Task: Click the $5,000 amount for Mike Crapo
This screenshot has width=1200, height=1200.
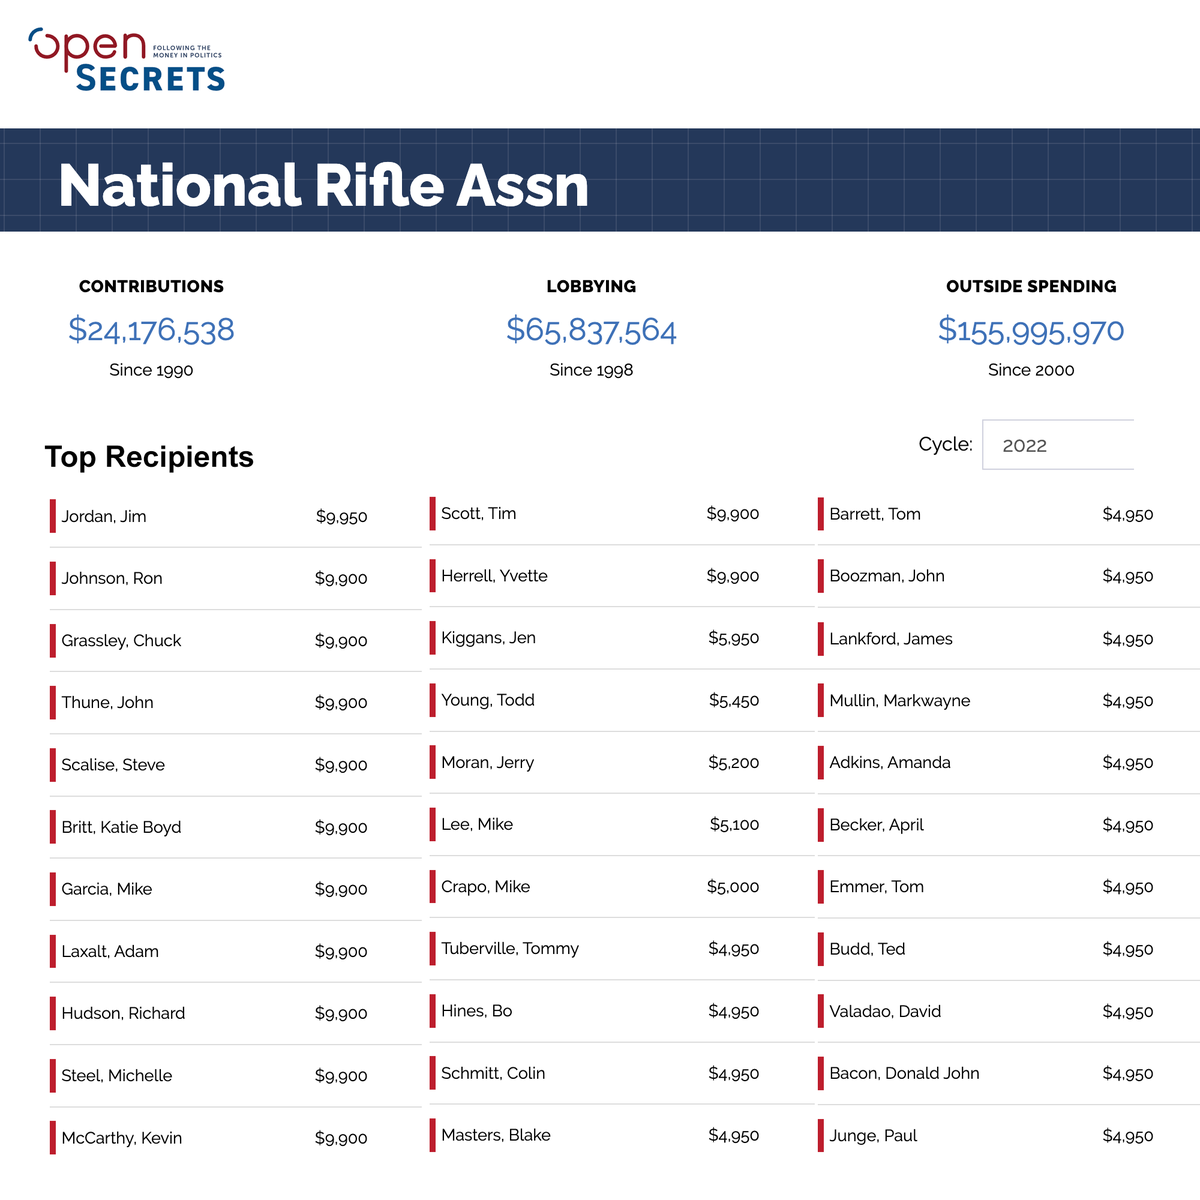Action: point(733,887)
